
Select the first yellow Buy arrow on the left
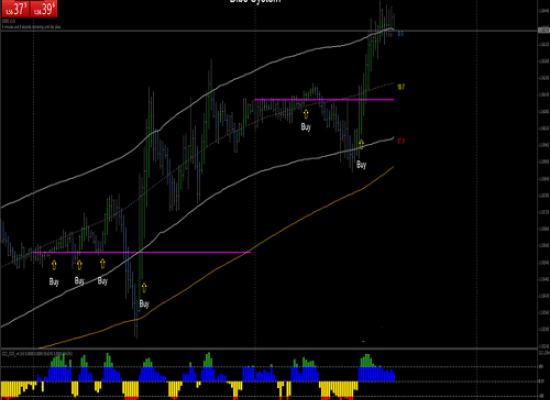[x=54, y=265]
